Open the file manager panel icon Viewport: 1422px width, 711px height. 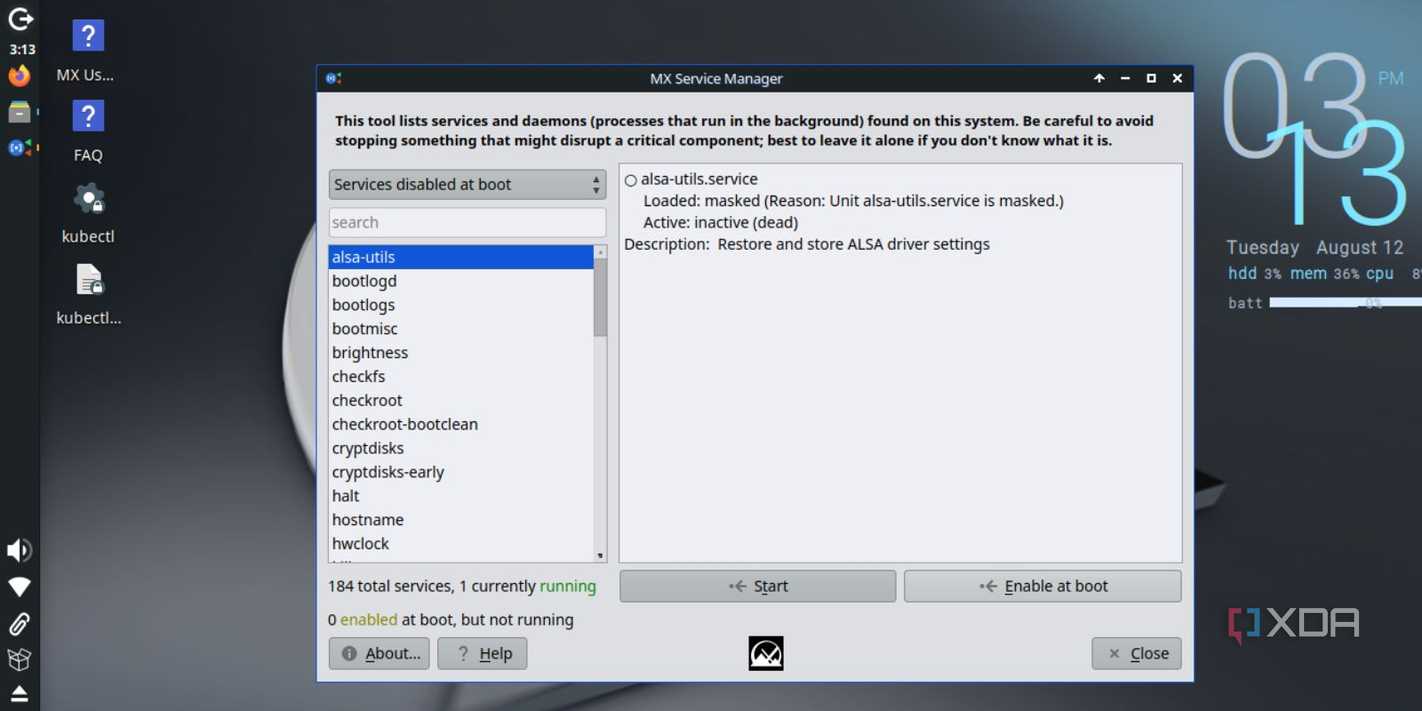click(x=19, y=112)
